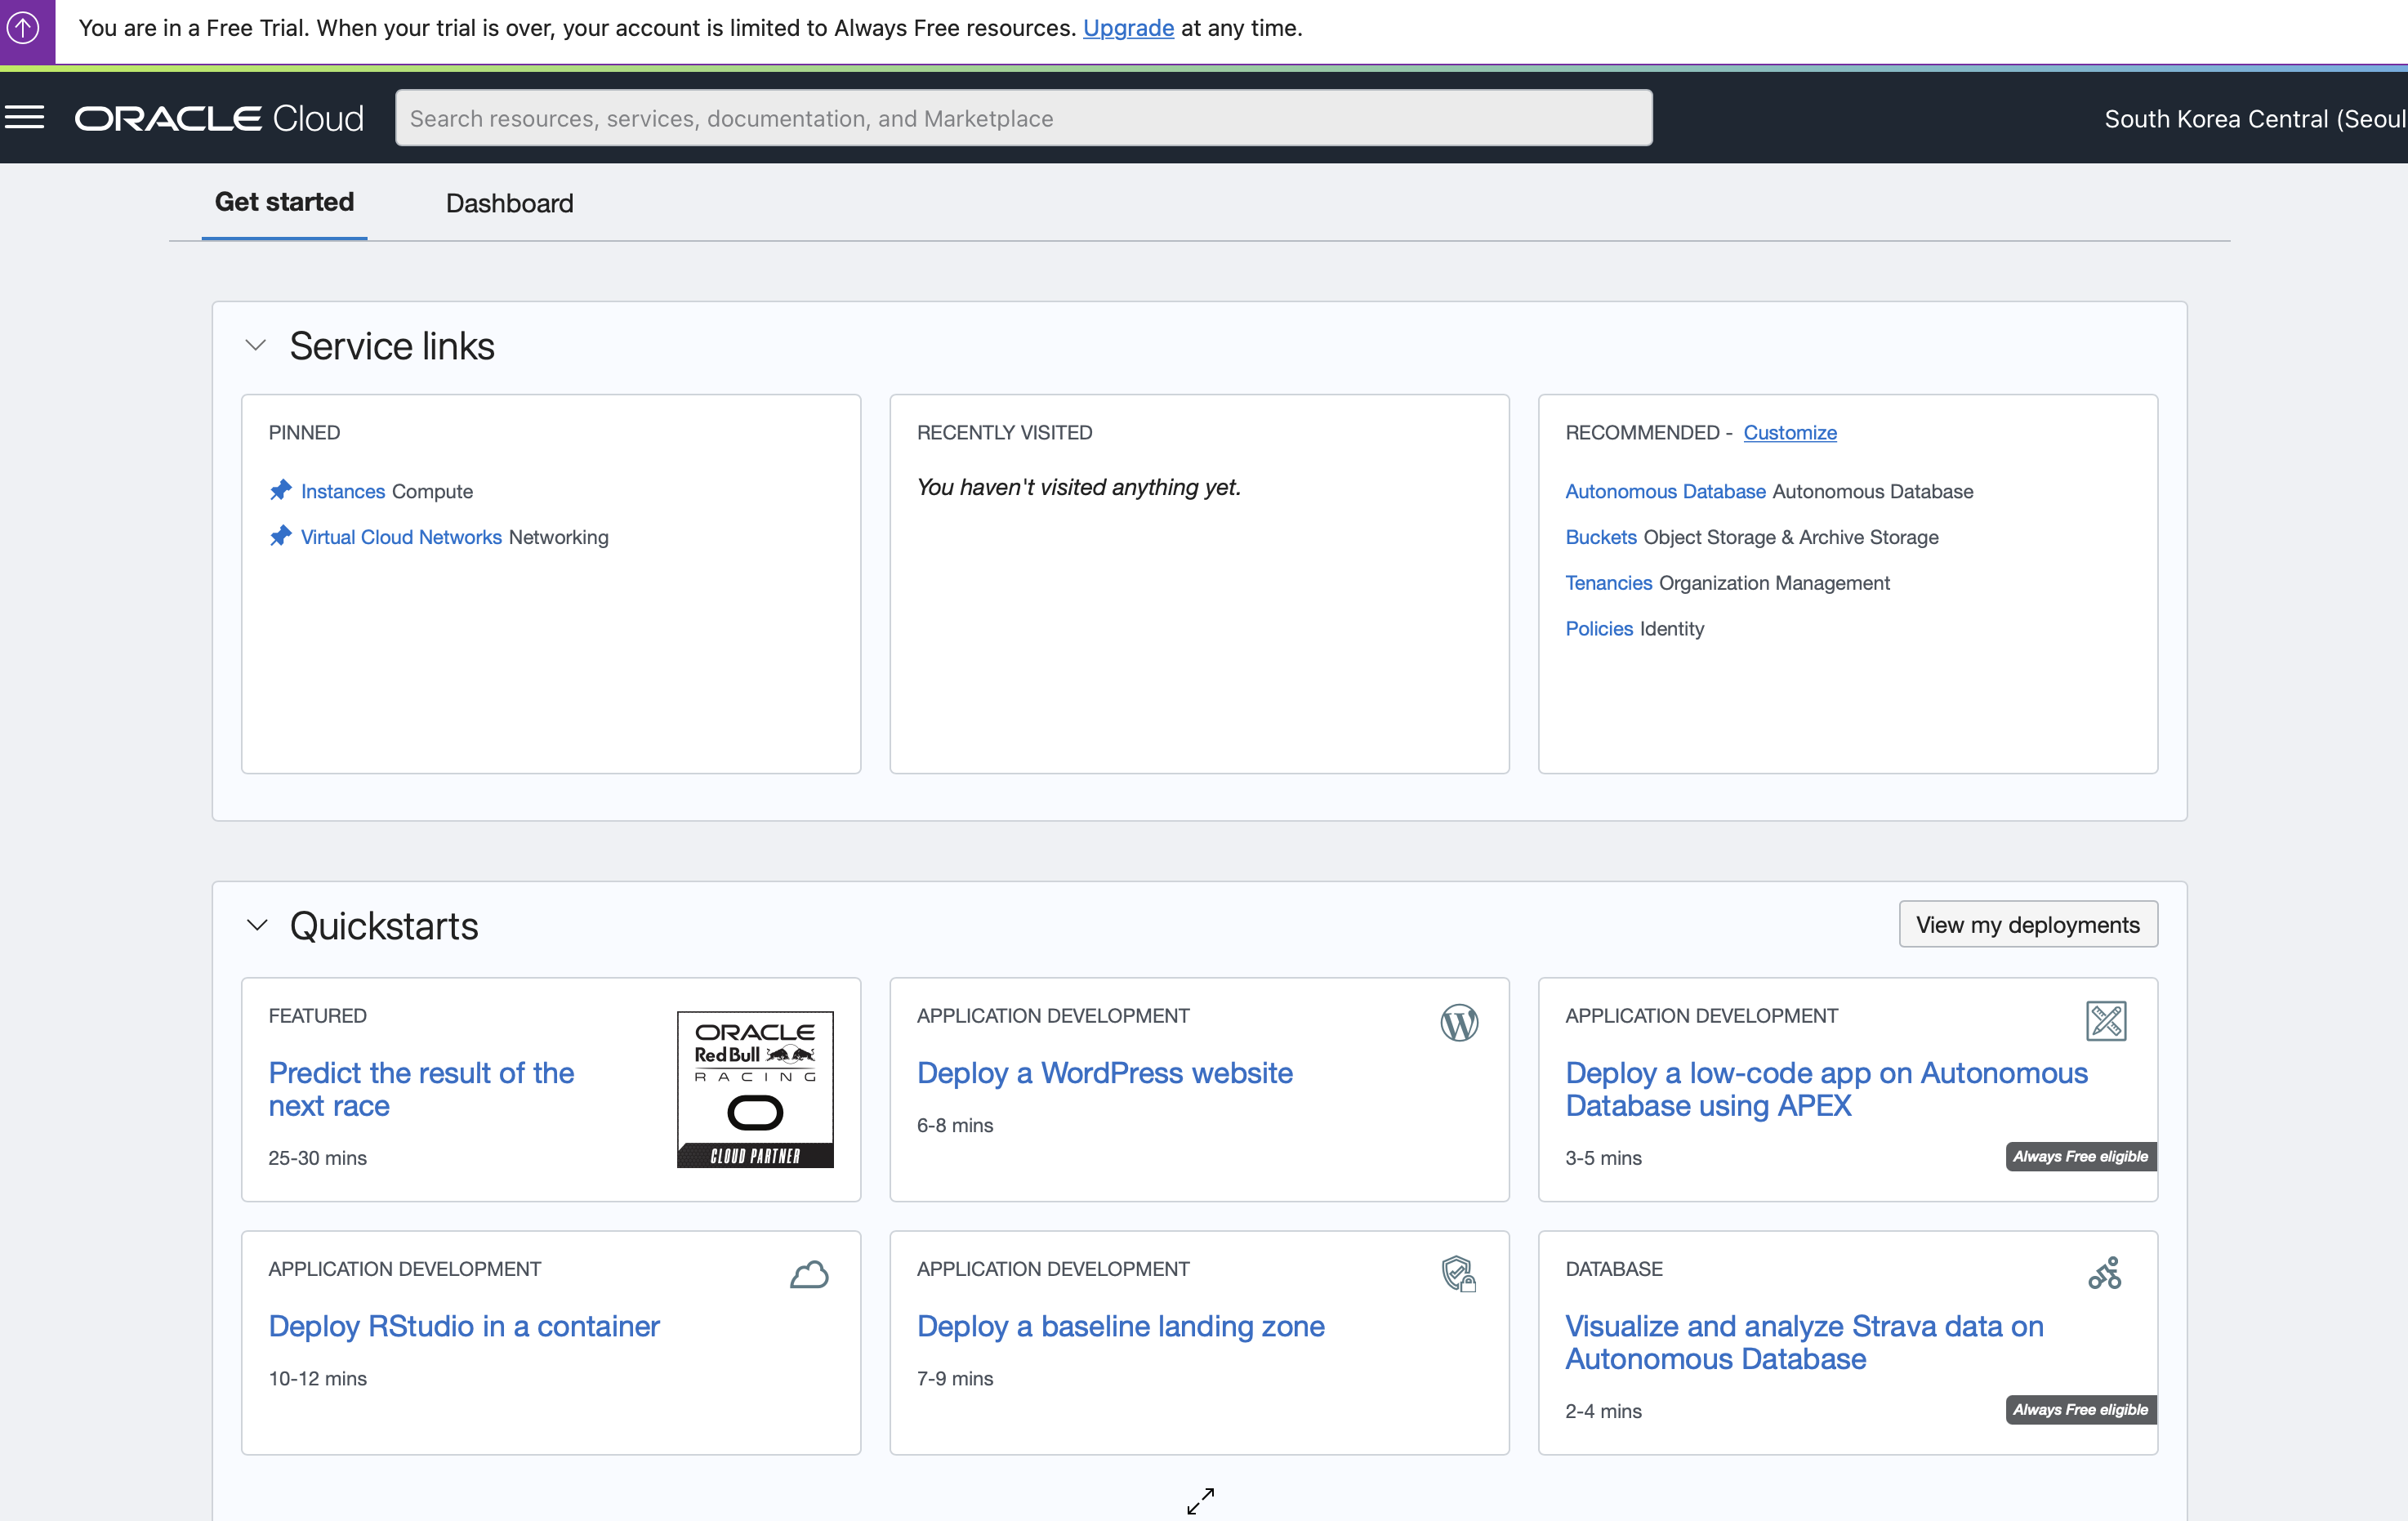
Task: Click the Oracle Red Bull Racing thumbnail
Action: [755, 1089]
